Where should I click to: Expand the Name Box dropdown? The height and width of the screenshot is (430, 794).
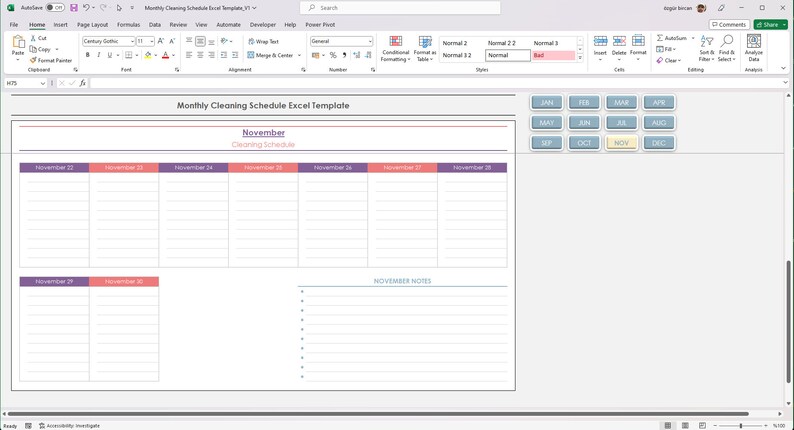[x=42, y=83]
